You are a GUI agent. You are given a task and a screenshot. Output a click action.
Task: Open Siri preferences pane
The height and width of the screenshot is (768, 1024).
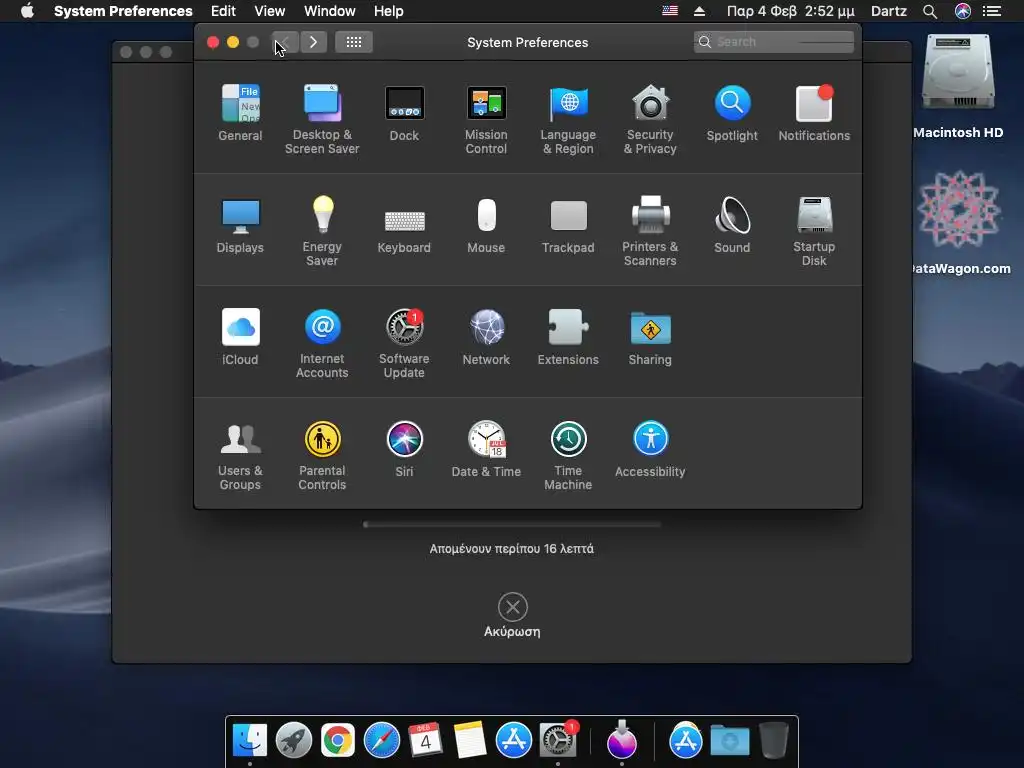(404, 449)
